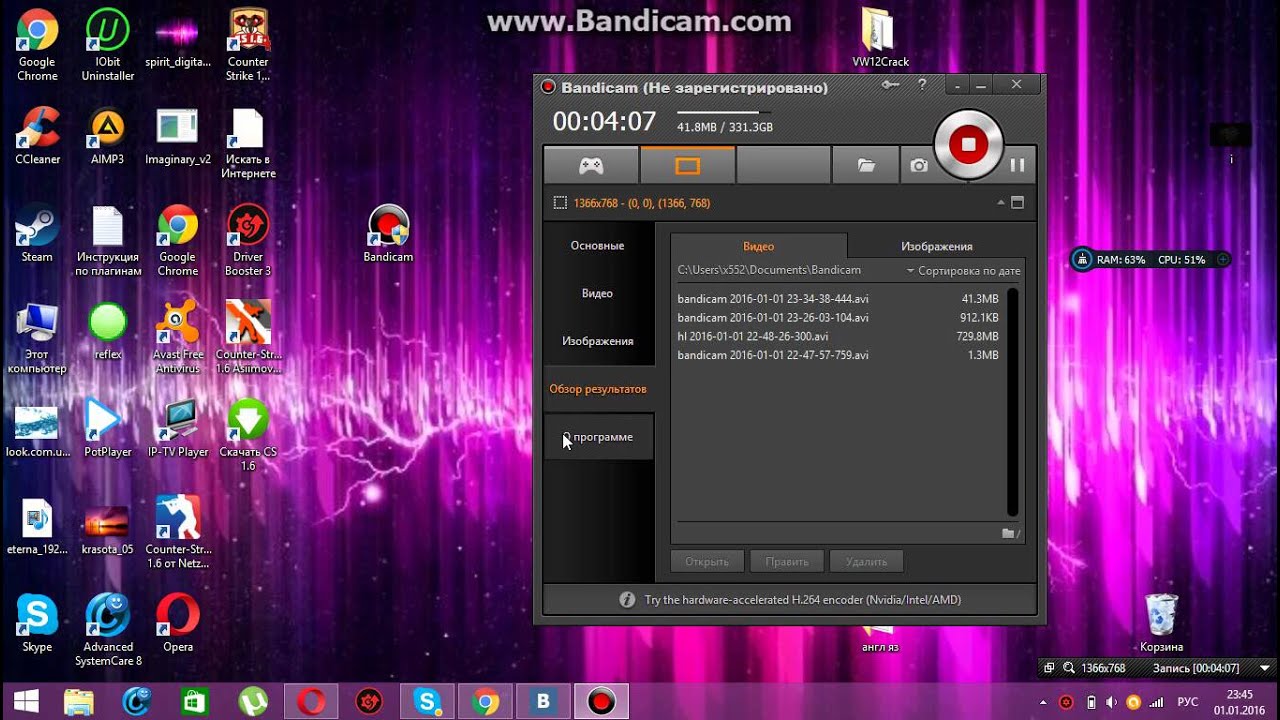The height and width of the screenshot is (720, 1280).
Task: Click the Удалить button
Action: [x=866, y=562]
